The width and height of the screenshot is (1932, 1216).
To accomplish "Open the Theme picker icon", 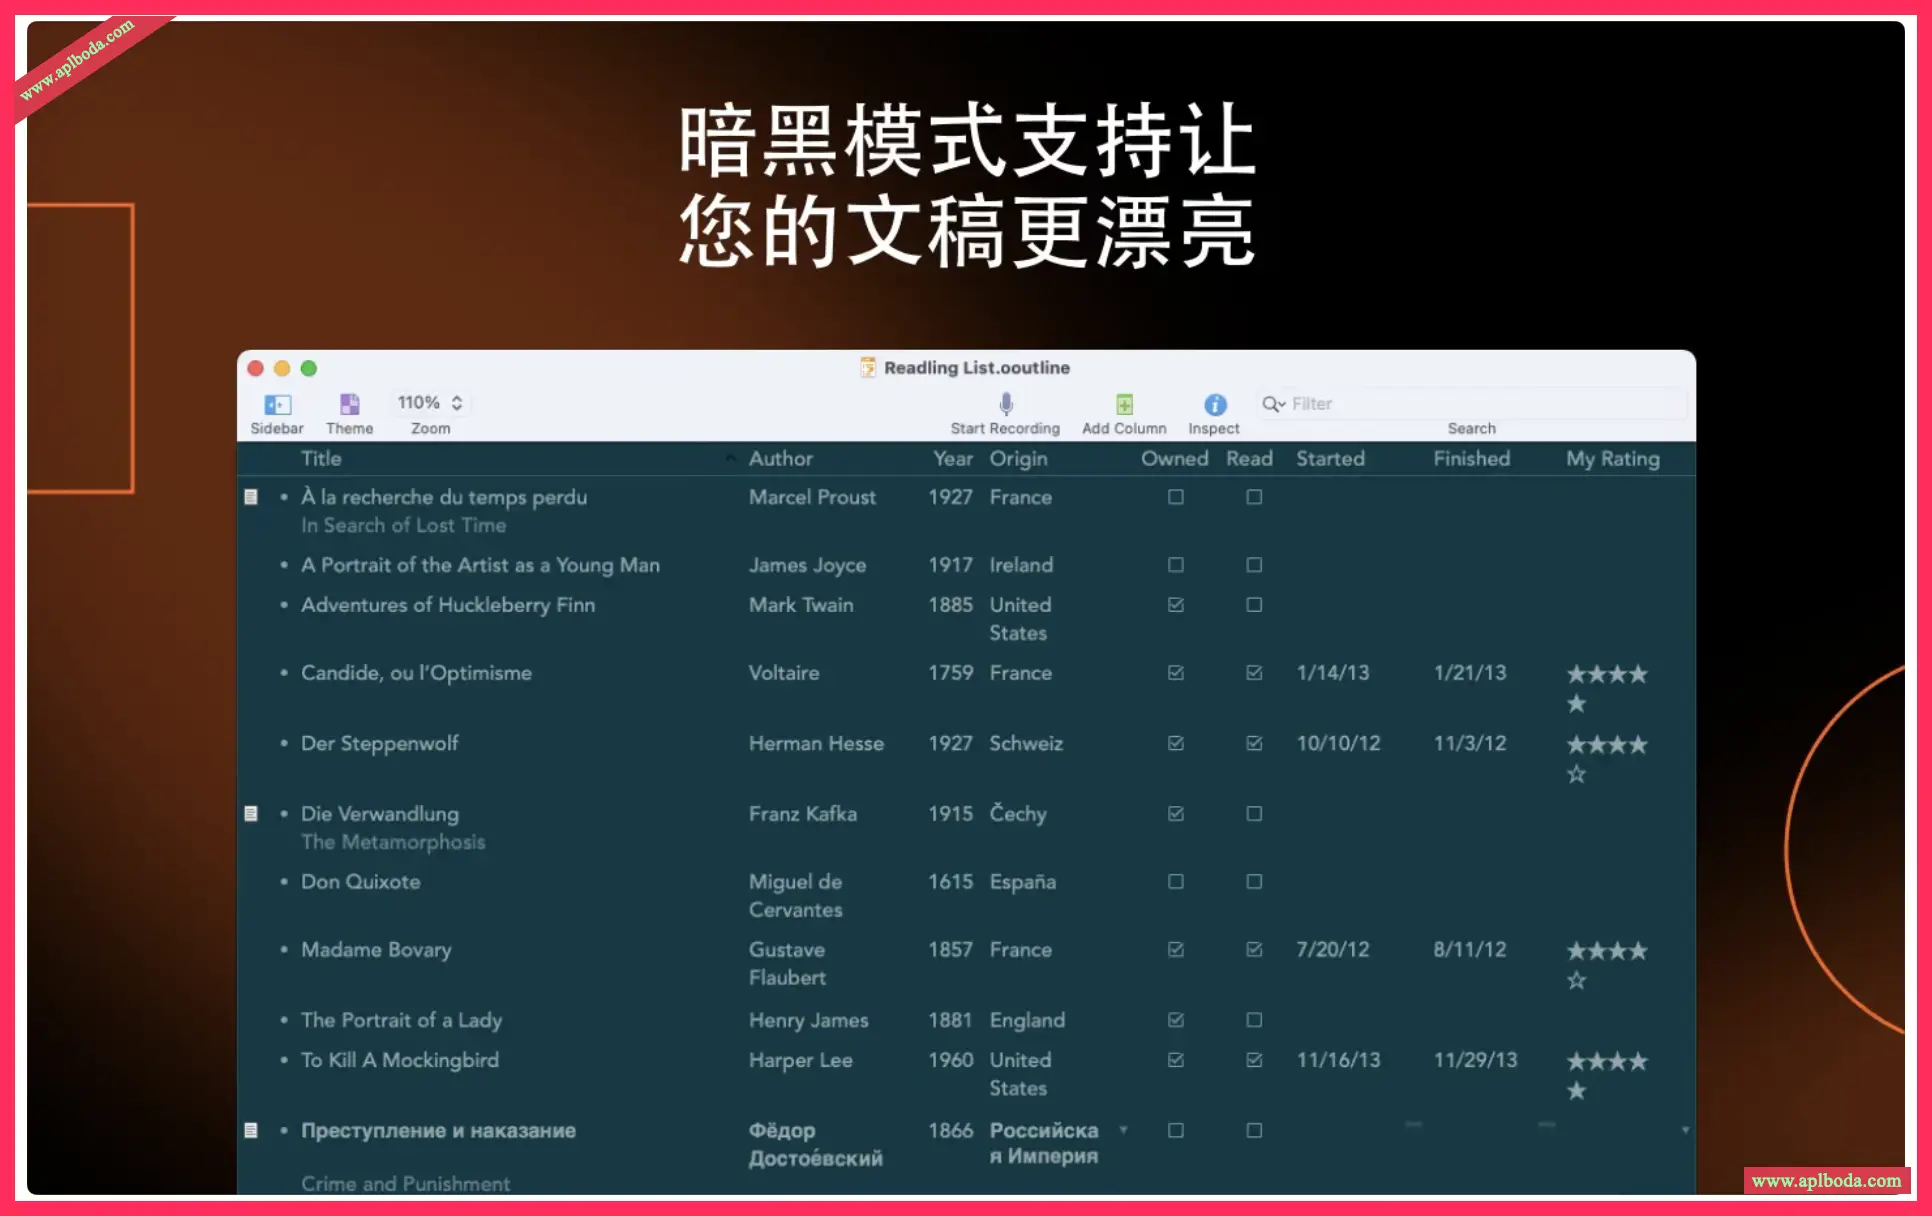I will click(349, 404).
